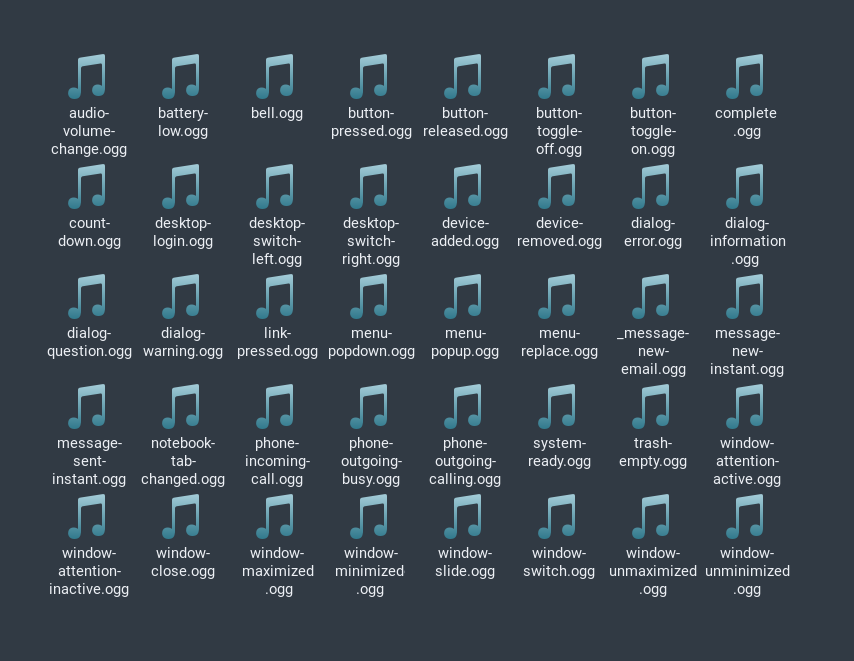Click the "device-removed.ogg" file name
The height and width of the screenshot is (661, 854).
(x=559, y=232)
